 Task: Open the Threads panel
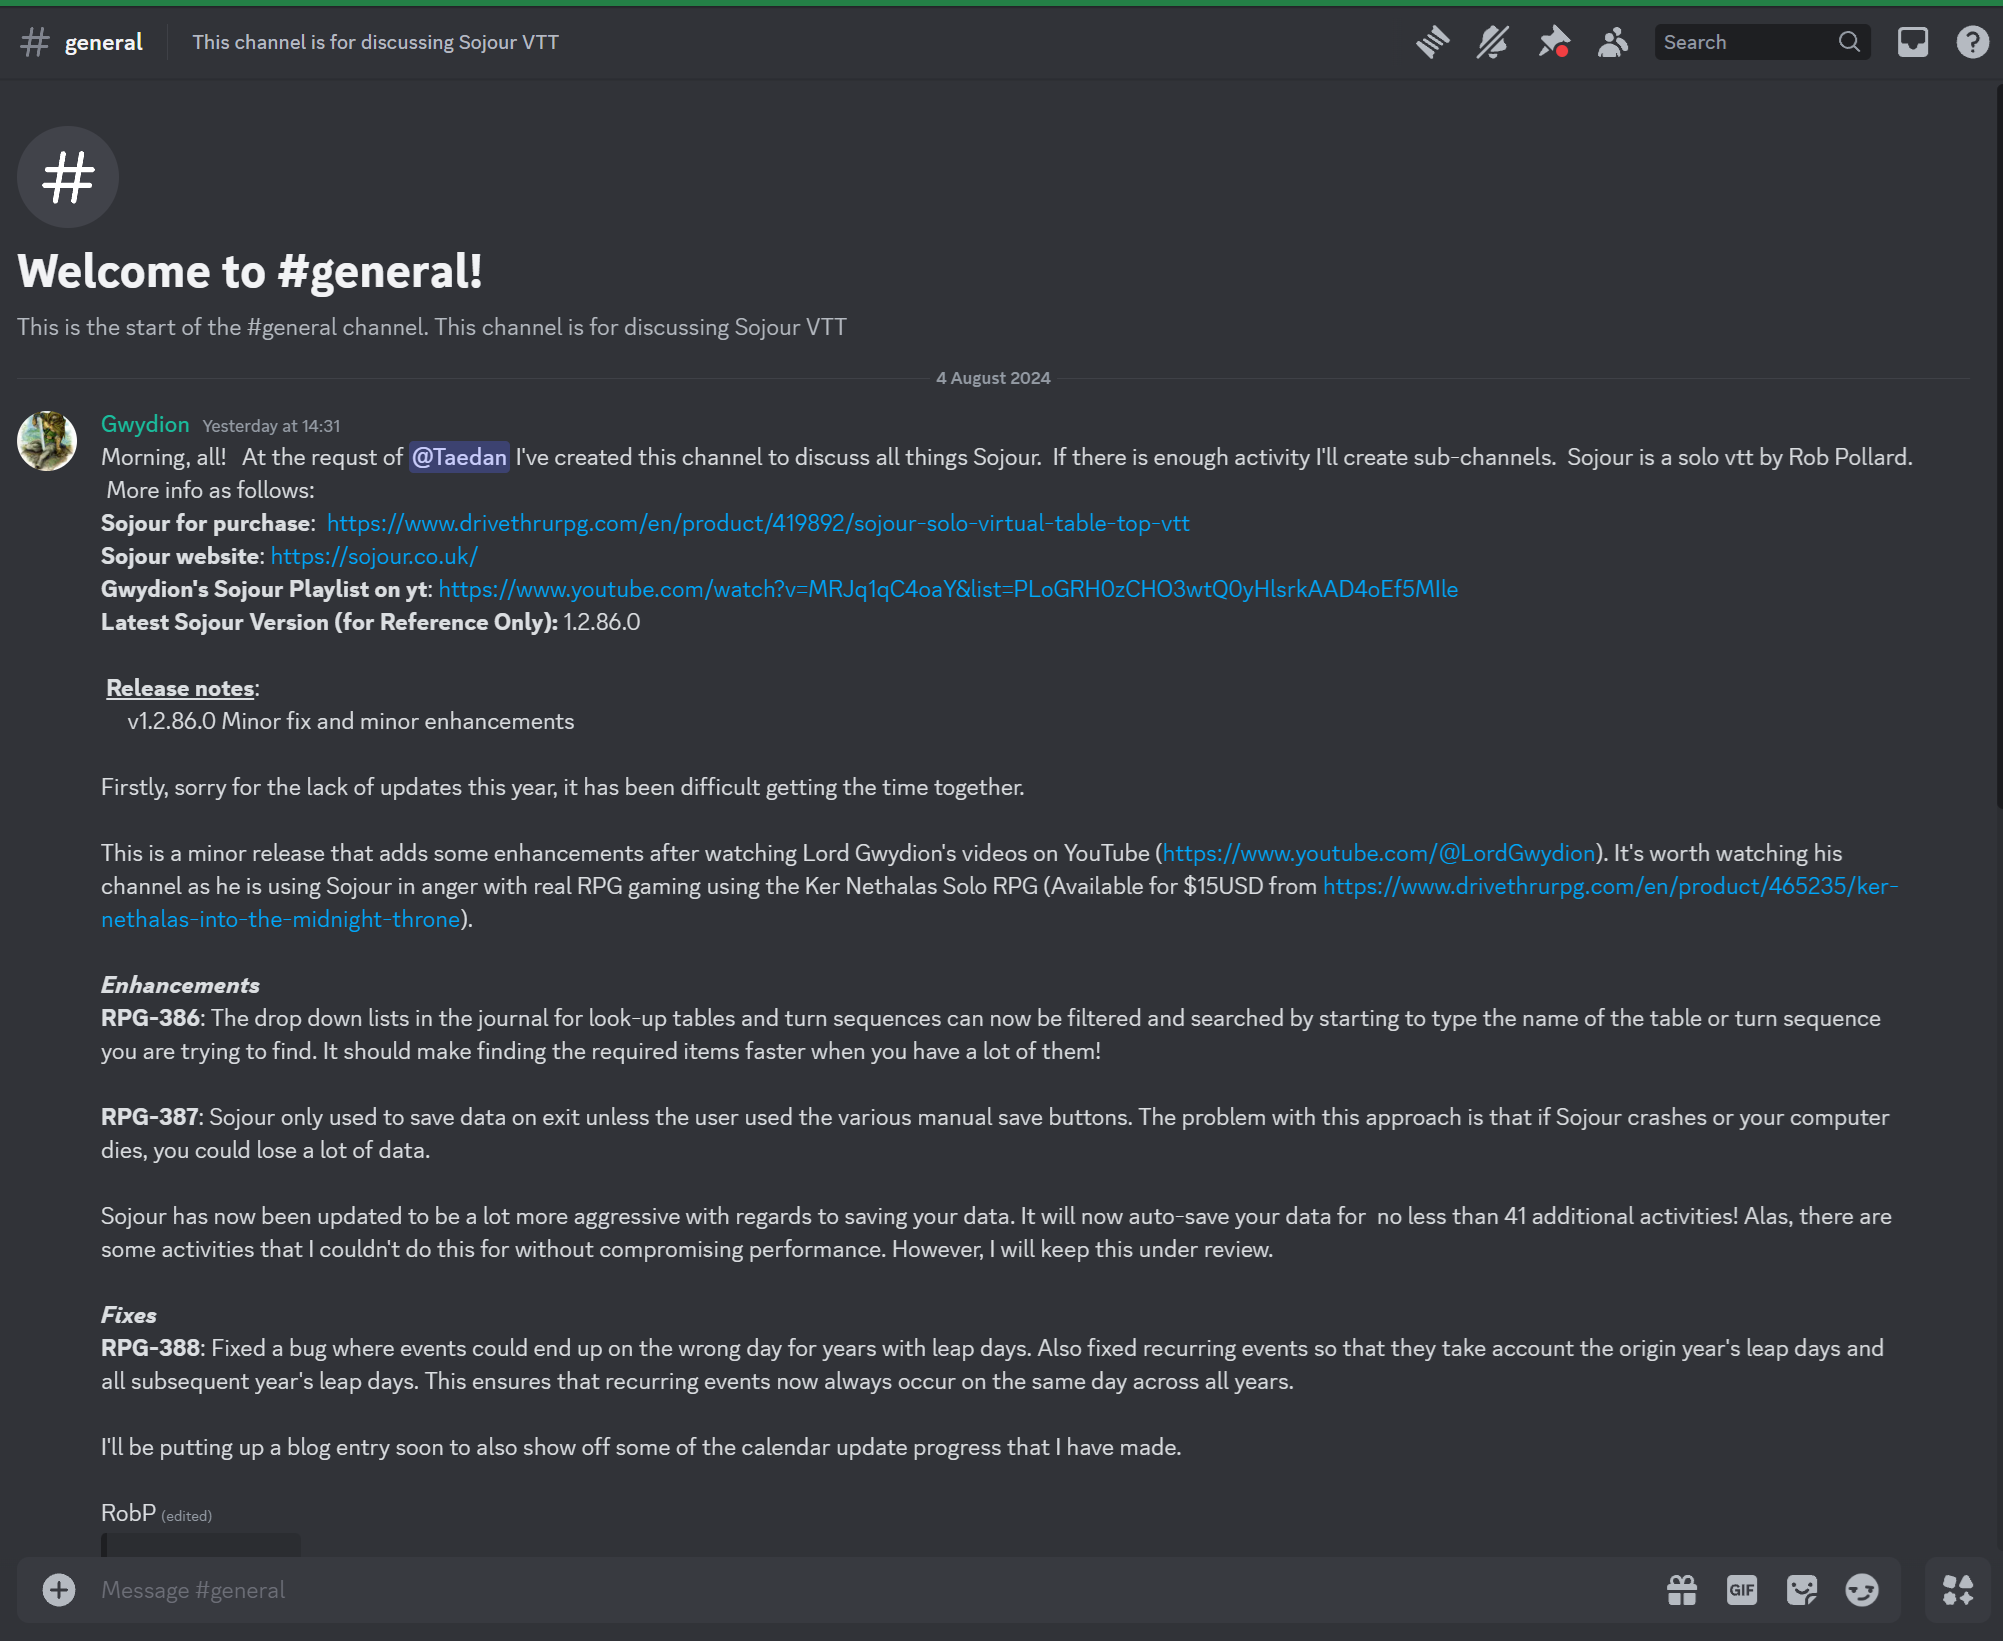(1433, 42)
